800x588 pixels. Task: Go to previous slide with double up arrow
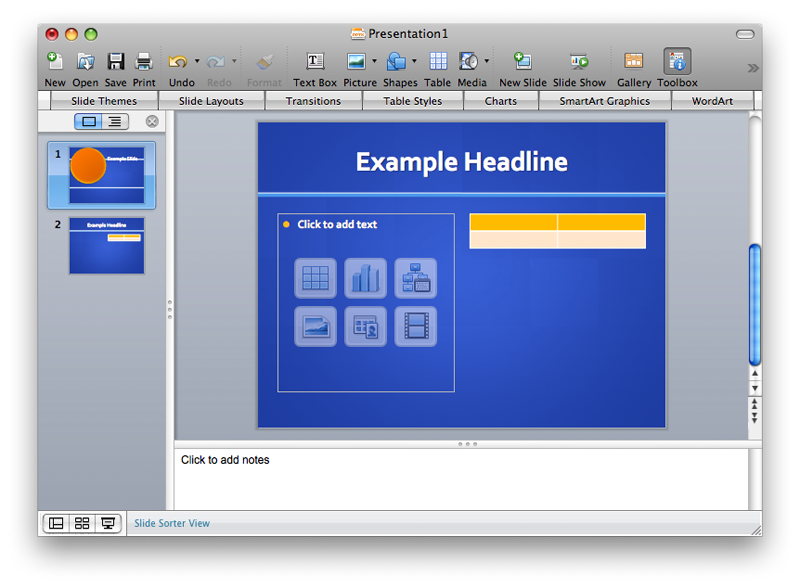[x=755, y=404]
